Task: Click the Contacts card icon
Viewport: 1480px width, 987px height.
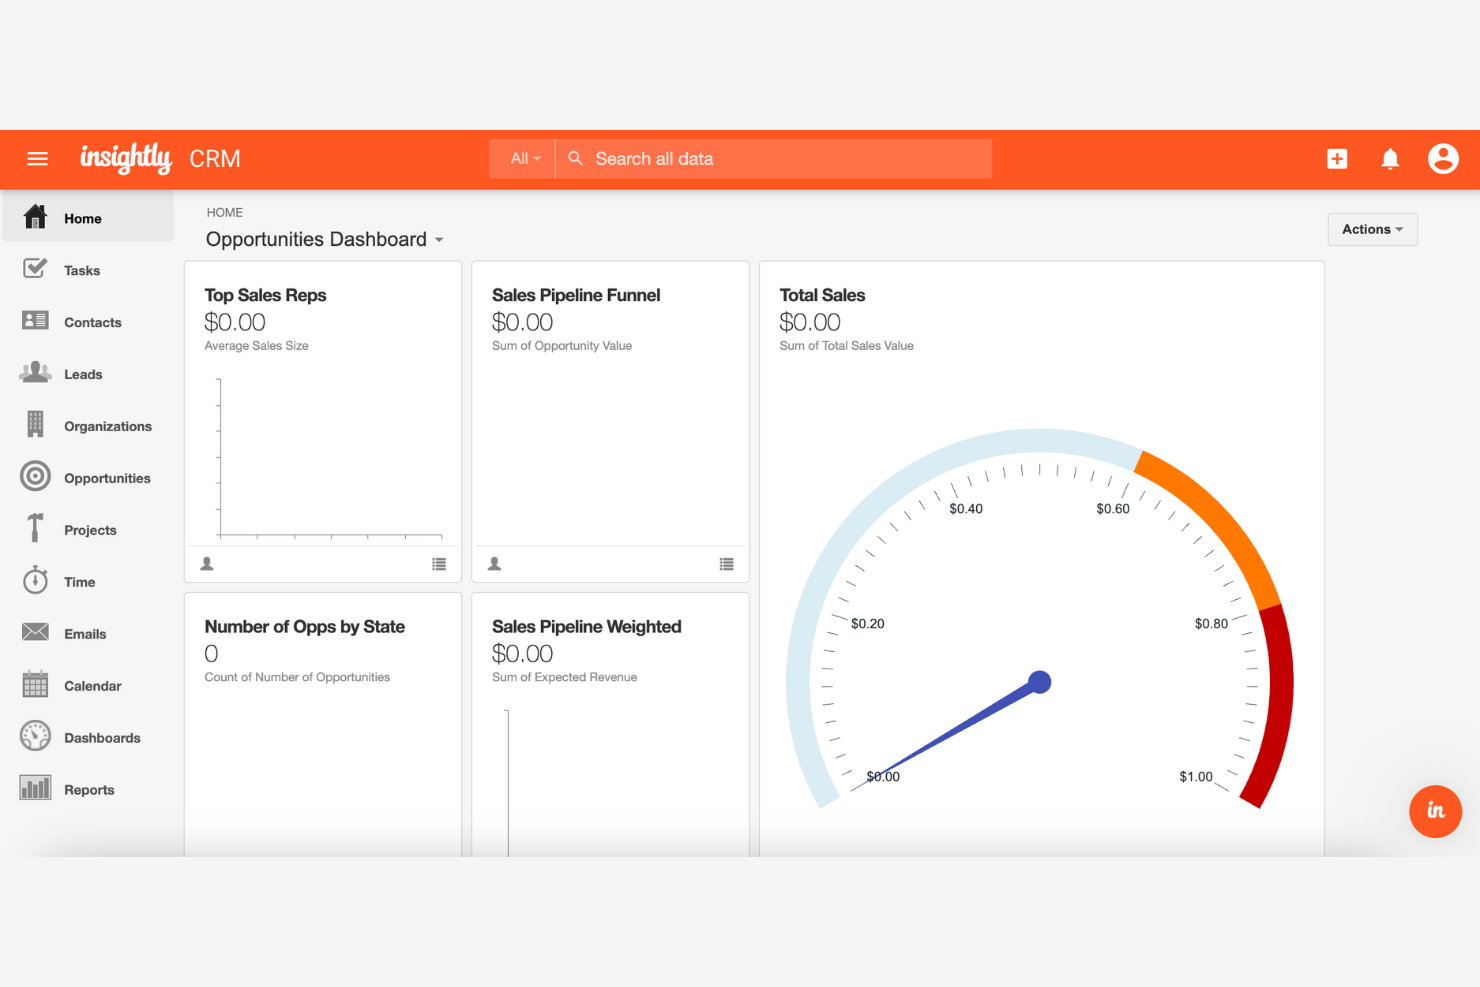Action: click(x=35, y=320)
